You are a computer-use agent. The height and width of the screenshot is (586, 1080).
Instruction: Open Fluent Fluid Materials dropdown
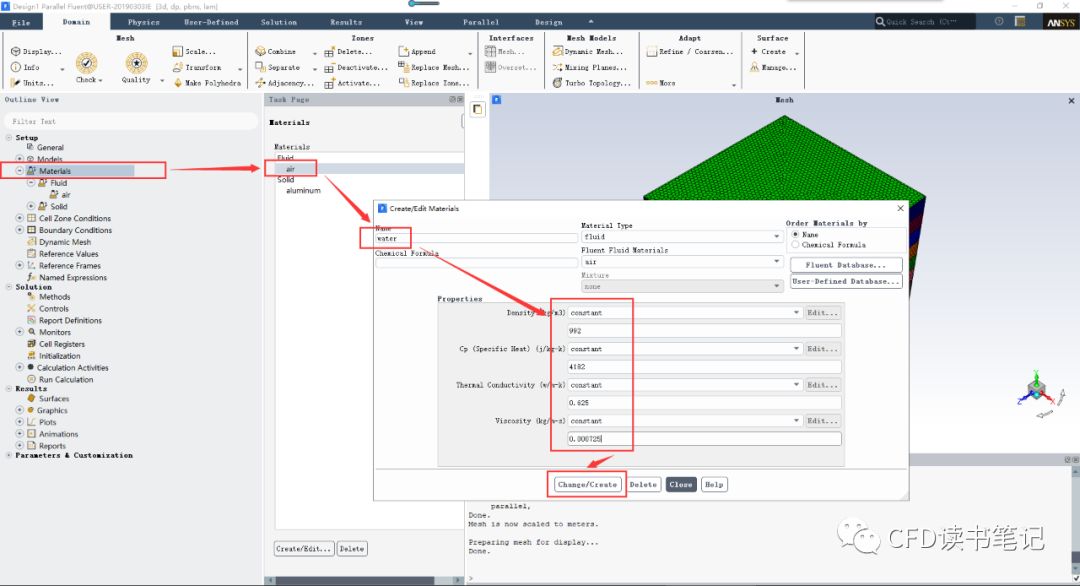tap(683, 262)
